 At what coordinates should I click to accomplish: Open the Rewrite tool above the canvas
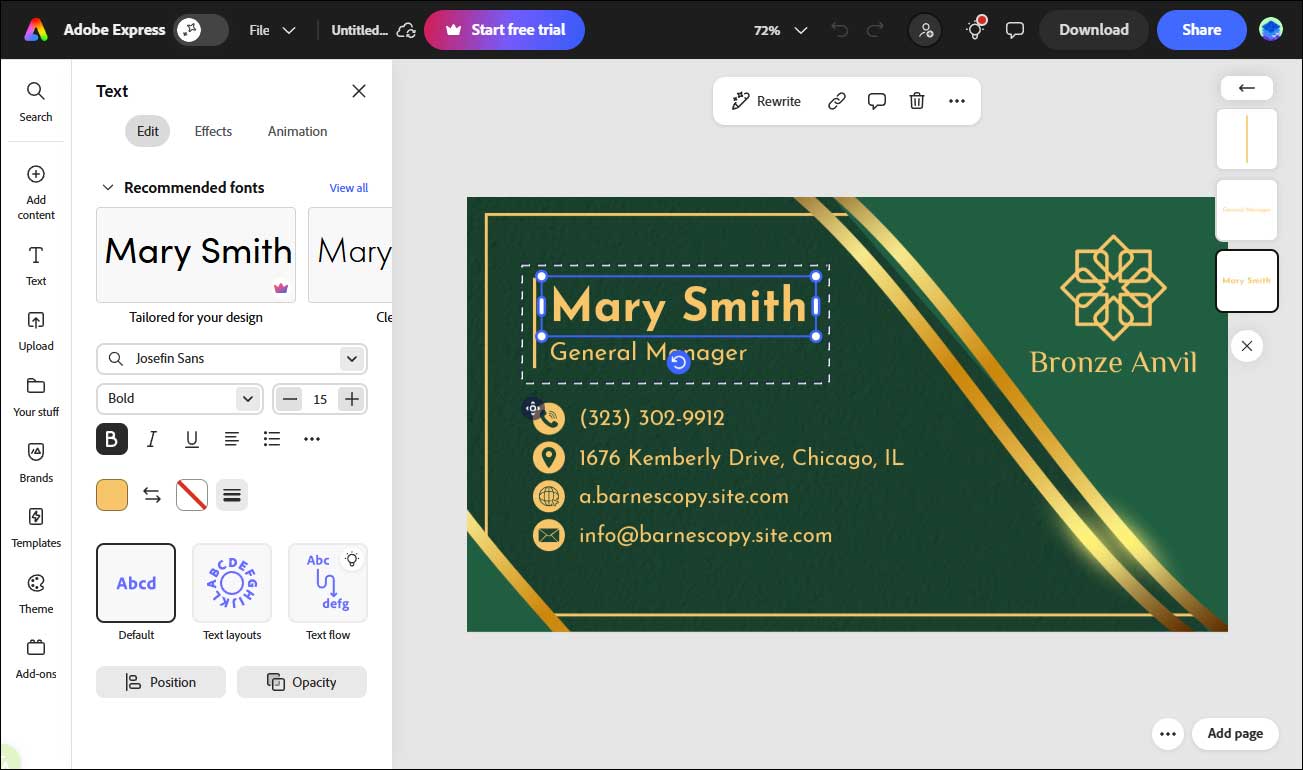point(765,100)
